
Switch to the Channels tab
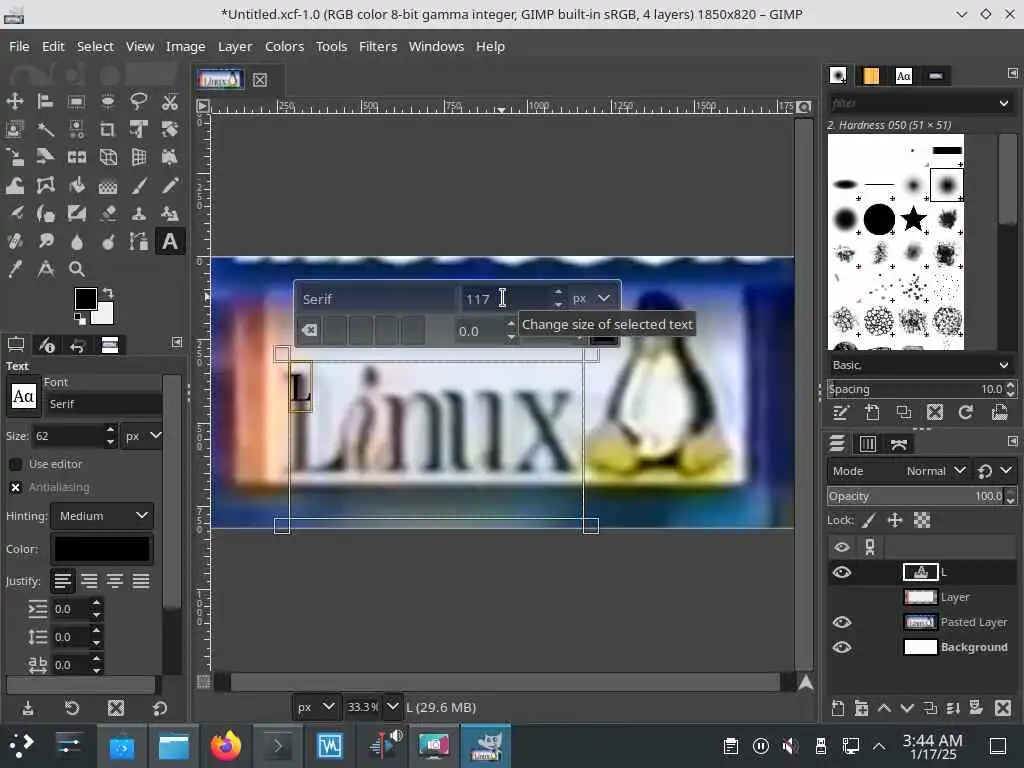tap(868, 444)
